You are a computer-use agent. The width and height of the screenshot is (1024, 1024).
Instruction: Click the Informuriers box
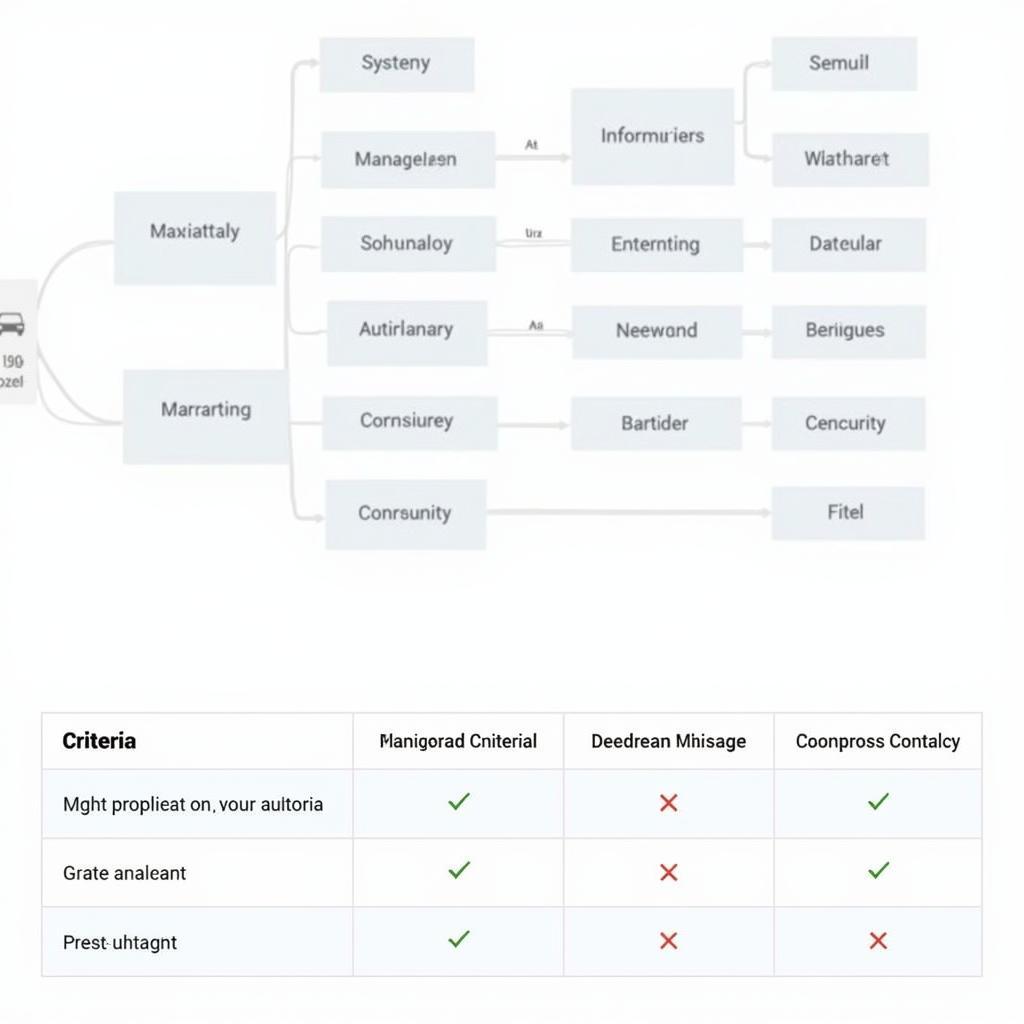(652, 136)
